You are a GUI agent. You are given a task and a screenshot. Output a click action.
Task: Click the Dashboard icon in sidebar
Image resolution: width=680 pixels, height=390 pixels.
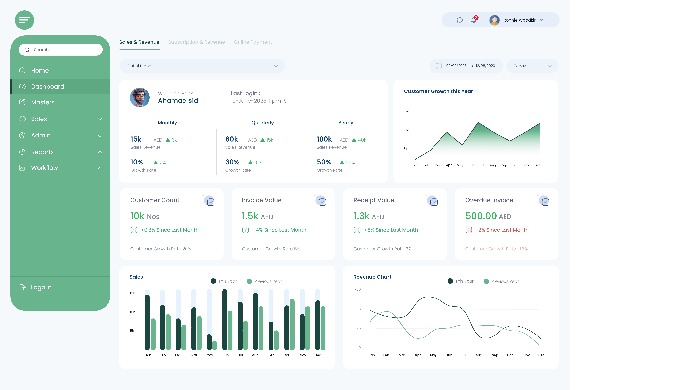click(x=22, y=86)
